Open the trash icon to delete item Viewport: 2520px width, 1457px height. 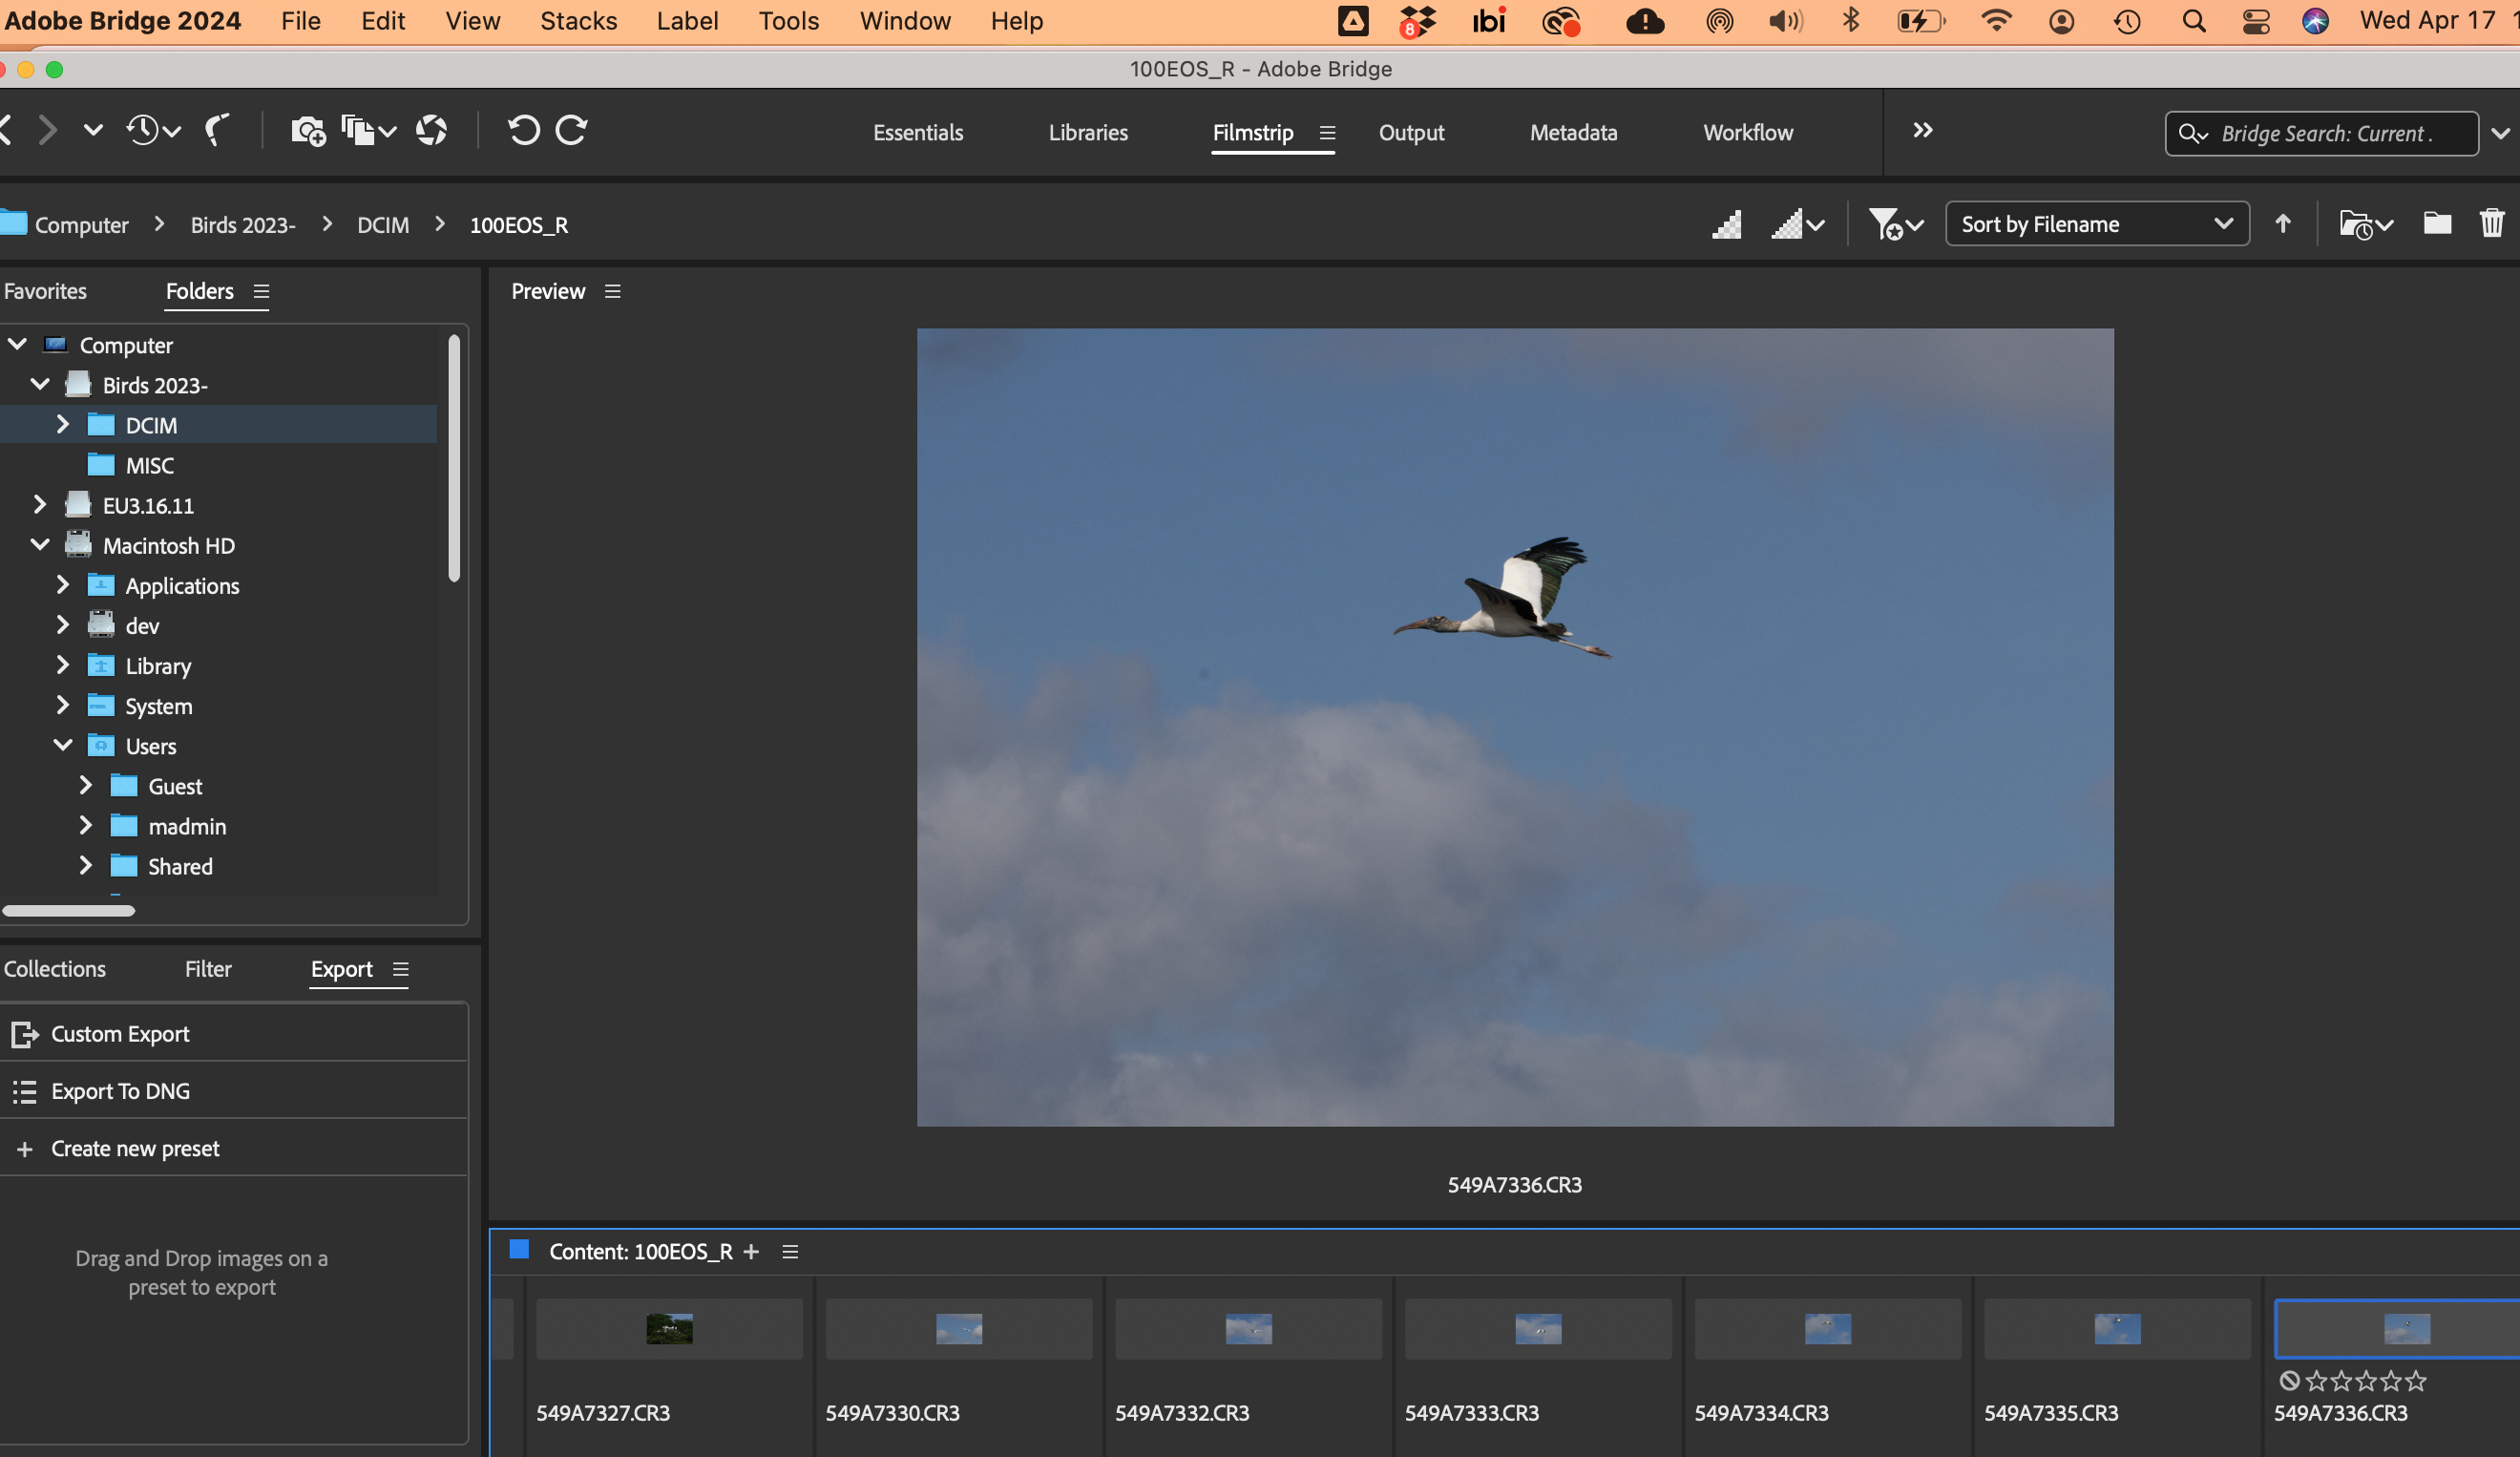(2492, 223)
